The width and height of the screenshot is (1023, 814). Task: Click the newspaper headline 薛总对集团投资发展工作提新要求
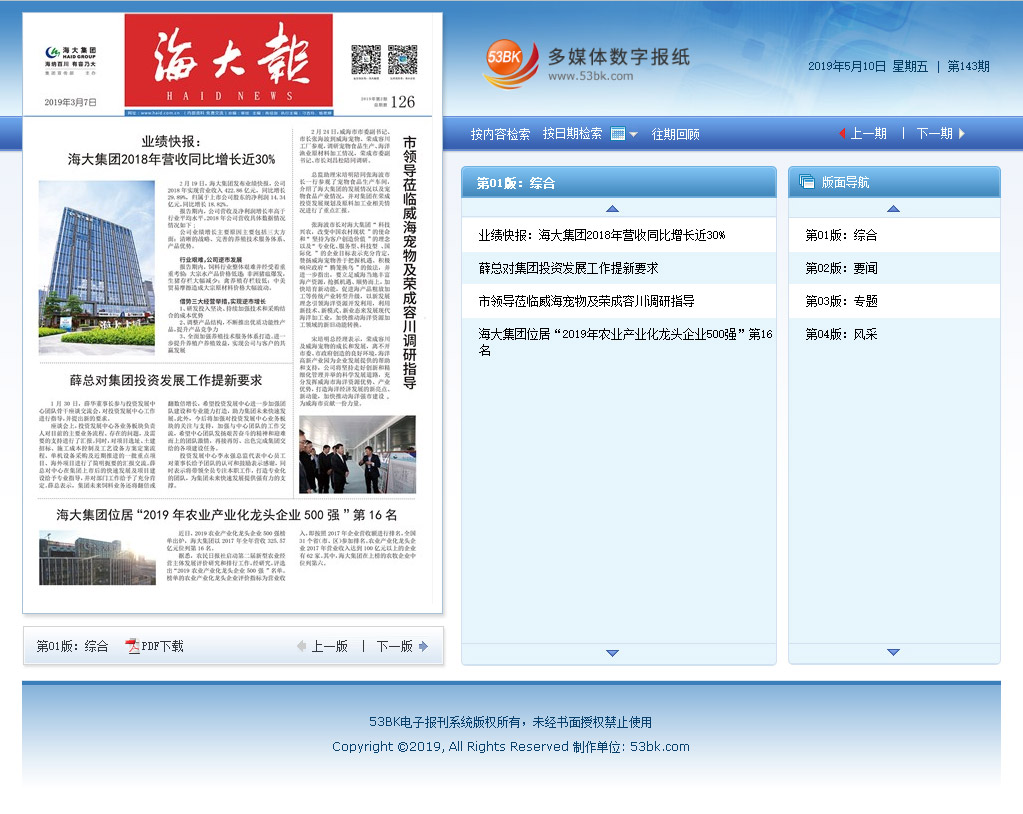pyautogui.click(x=166, y=380)
